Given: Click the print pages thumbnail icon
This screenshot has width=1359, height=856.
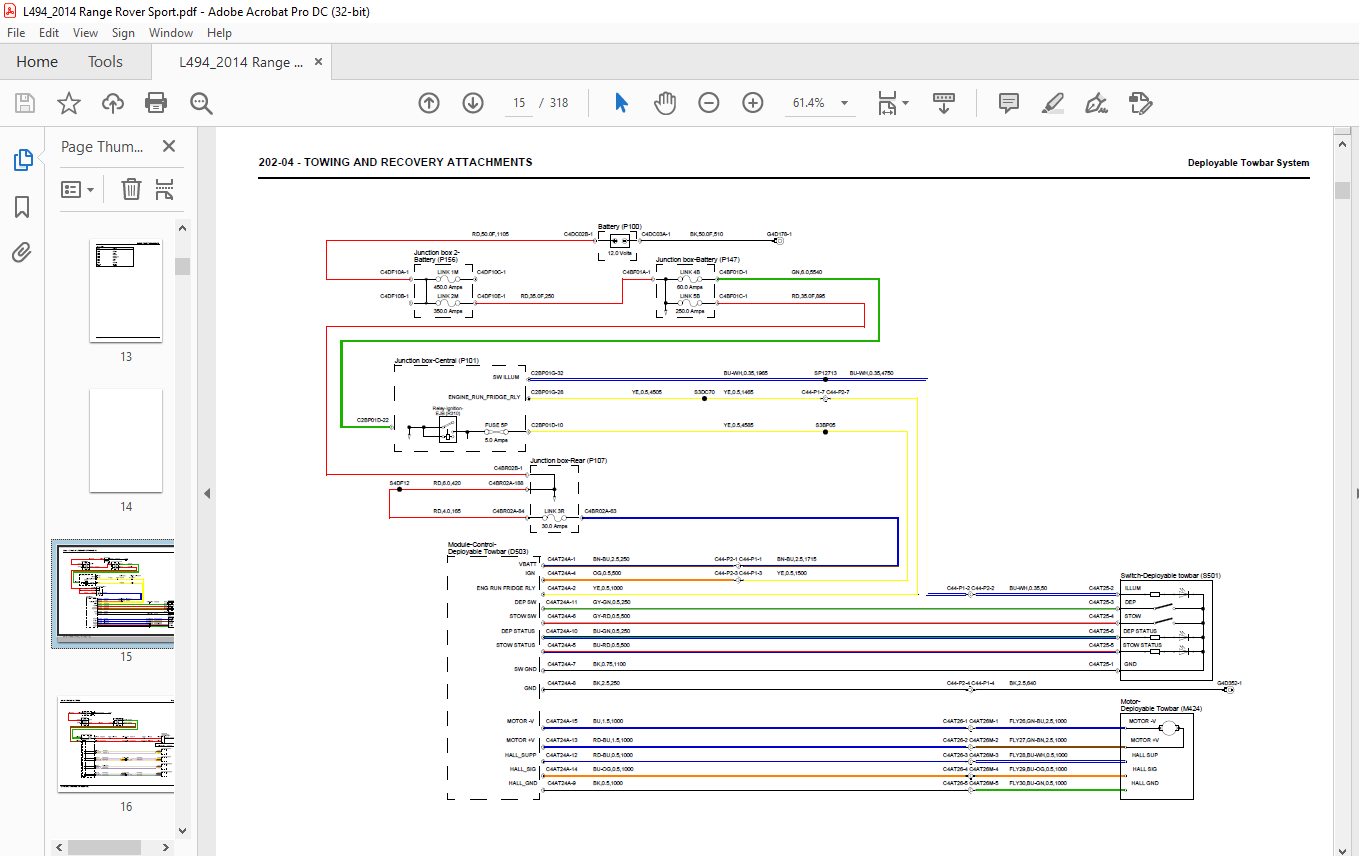Looking at the screenshot, I should tap(165, 189).
